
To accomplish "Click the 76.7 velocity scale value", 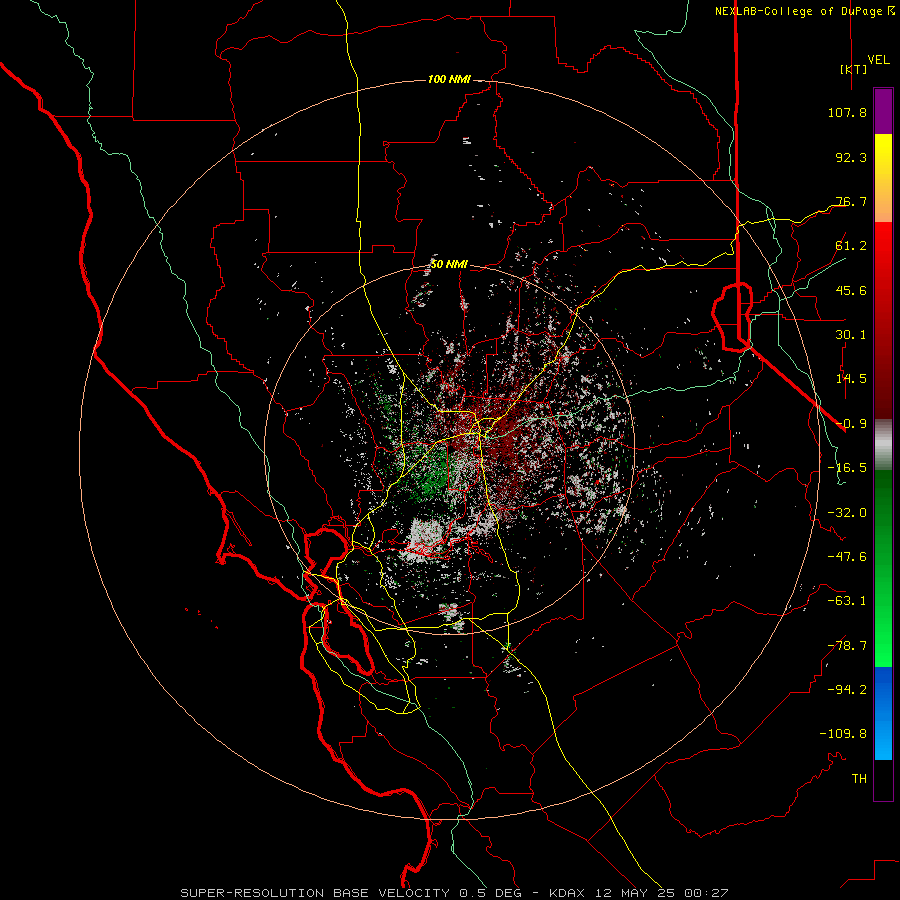I will tap(851, 201).
